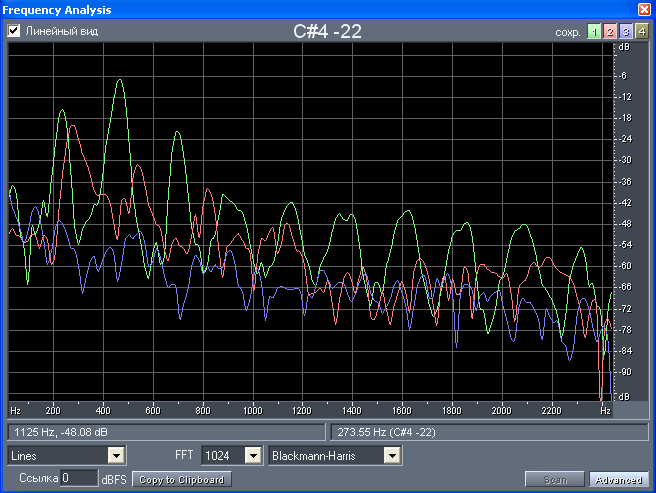Click the сохр. label
The height and width of the screenshot is (493, 656).
pos(568,32)
